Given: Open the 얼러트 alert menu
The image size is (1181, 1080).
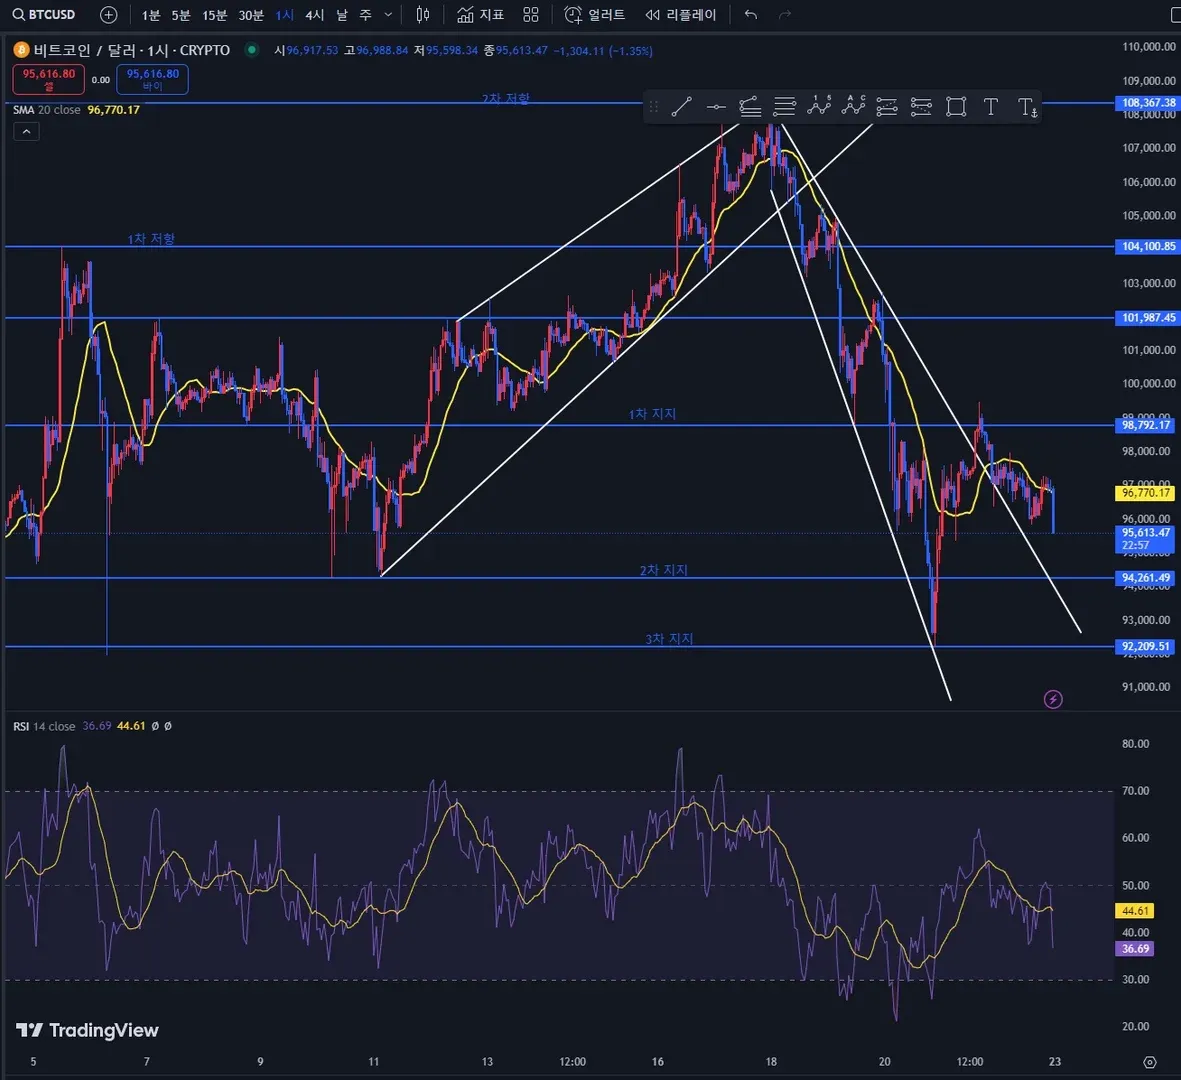Looking at the screenshot, I should click(595, 15).
